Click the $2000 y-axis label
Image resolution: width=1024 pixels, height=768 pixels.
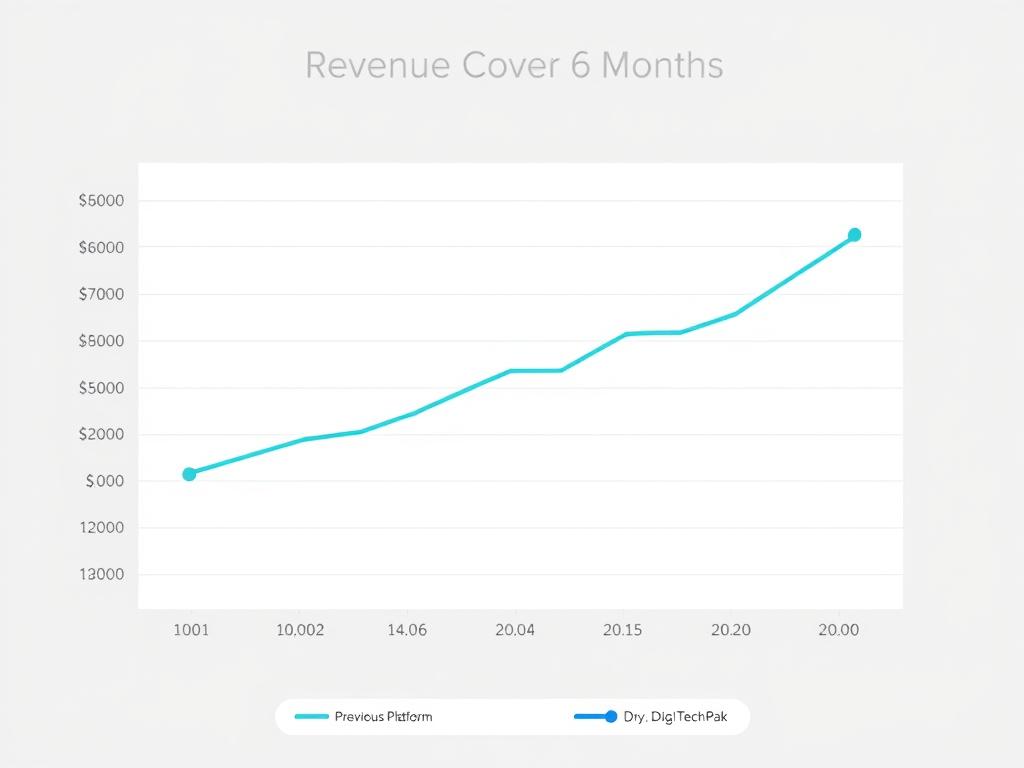pos(101,434)
